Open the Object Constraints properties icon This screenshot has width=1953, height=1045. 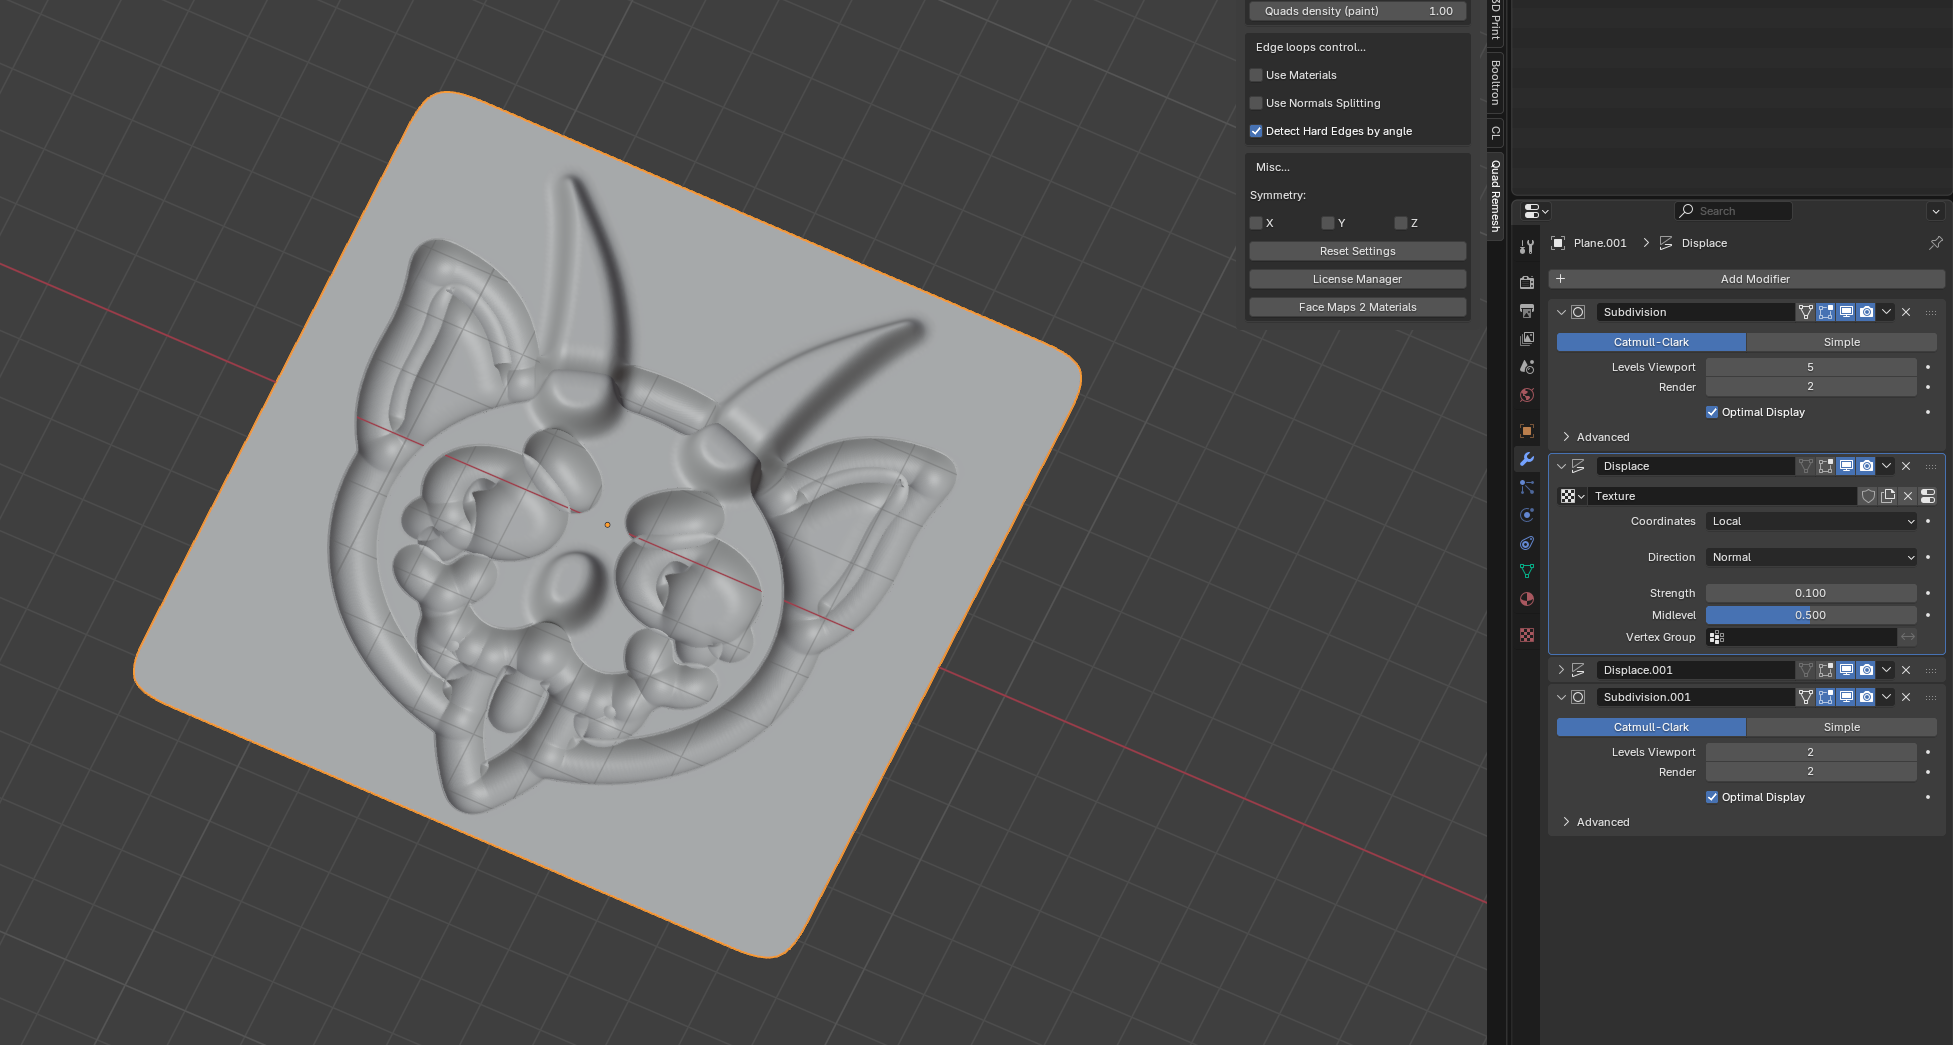pos(1526,543)
